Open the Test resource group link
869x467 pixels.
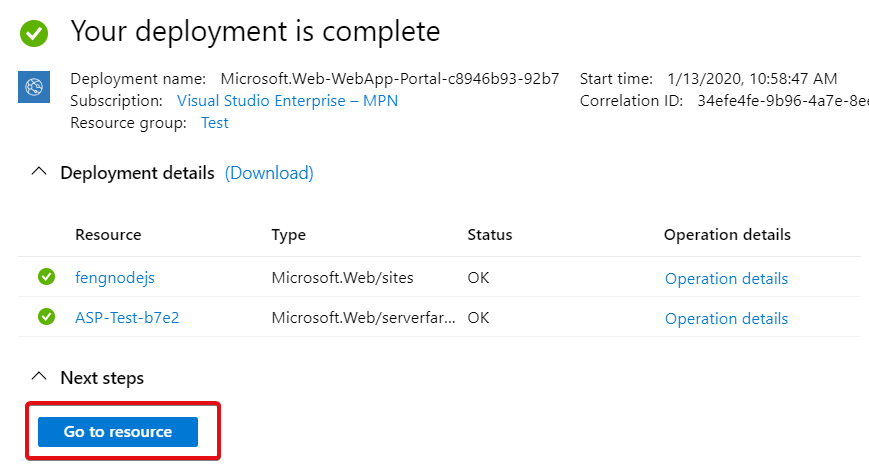[214, 123]
